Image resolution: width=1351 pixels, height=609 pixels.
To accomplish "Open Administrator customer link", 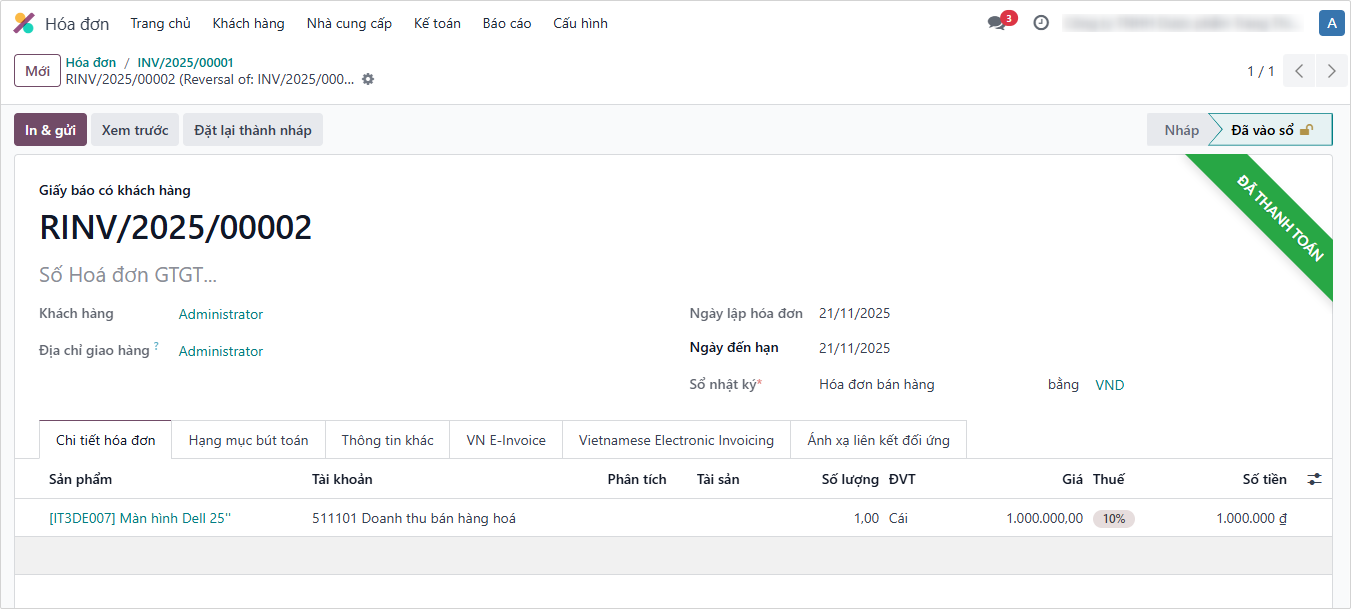I will (220, 314).
